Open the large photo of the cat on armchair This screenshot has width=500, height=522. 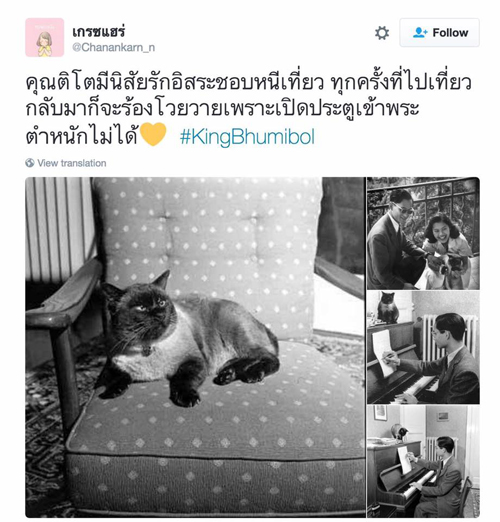(195, 347)
